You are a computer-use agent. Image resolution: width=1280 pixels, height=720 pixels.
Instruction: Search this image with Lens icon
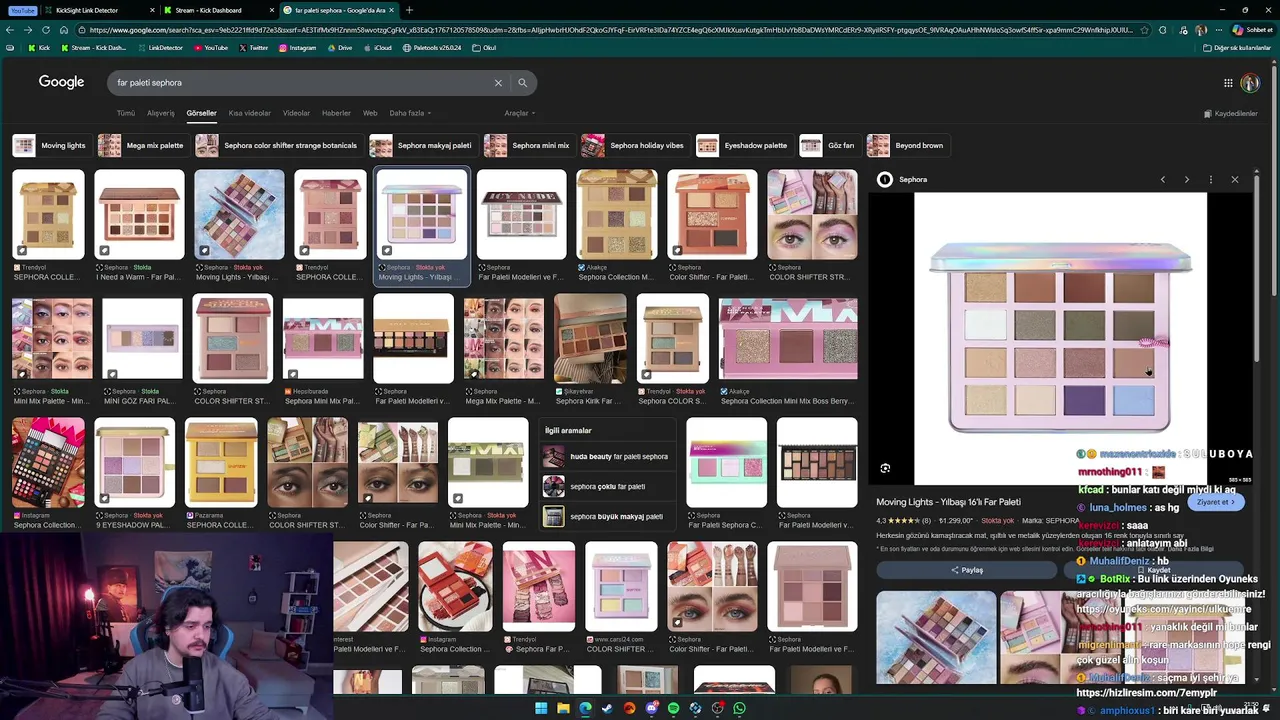pos(885,468)
